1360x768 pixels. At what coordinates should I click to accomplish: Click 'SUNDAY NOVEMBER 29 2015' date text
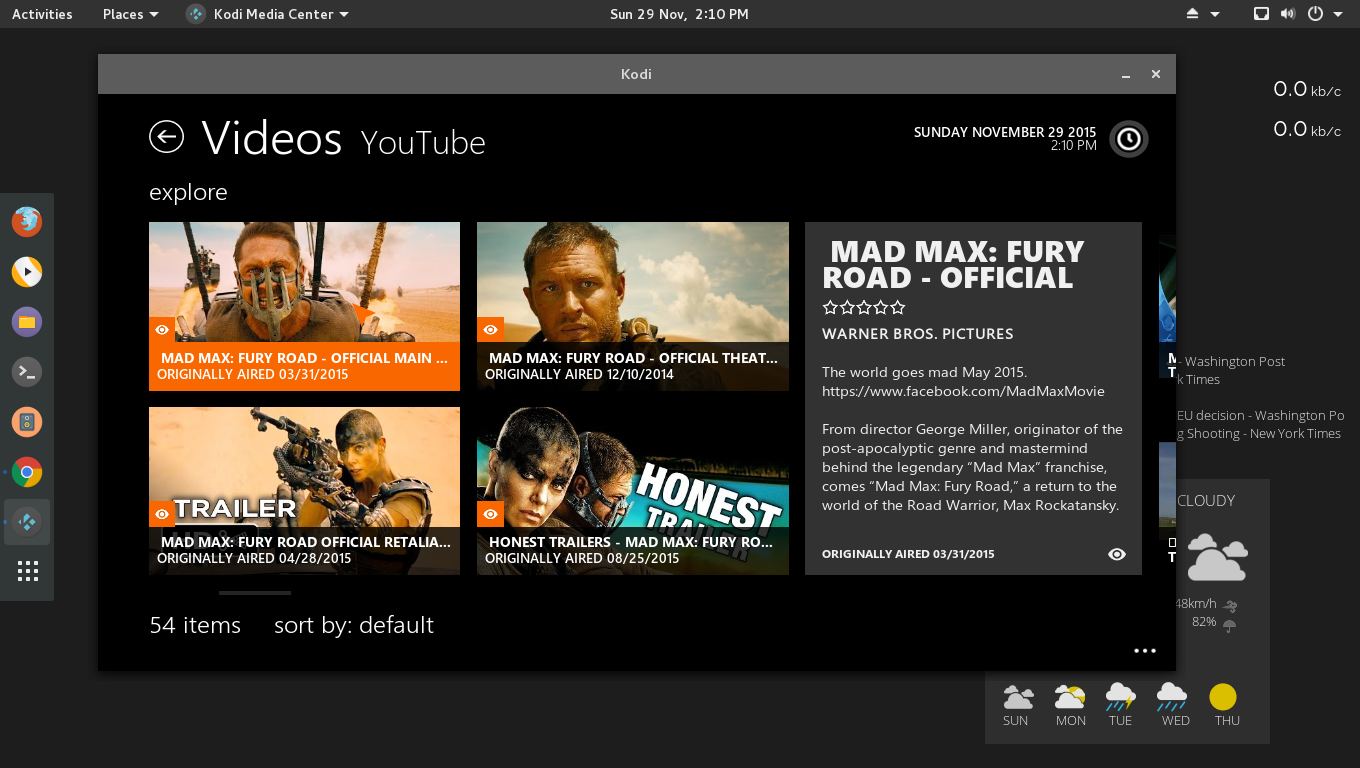1005,132
